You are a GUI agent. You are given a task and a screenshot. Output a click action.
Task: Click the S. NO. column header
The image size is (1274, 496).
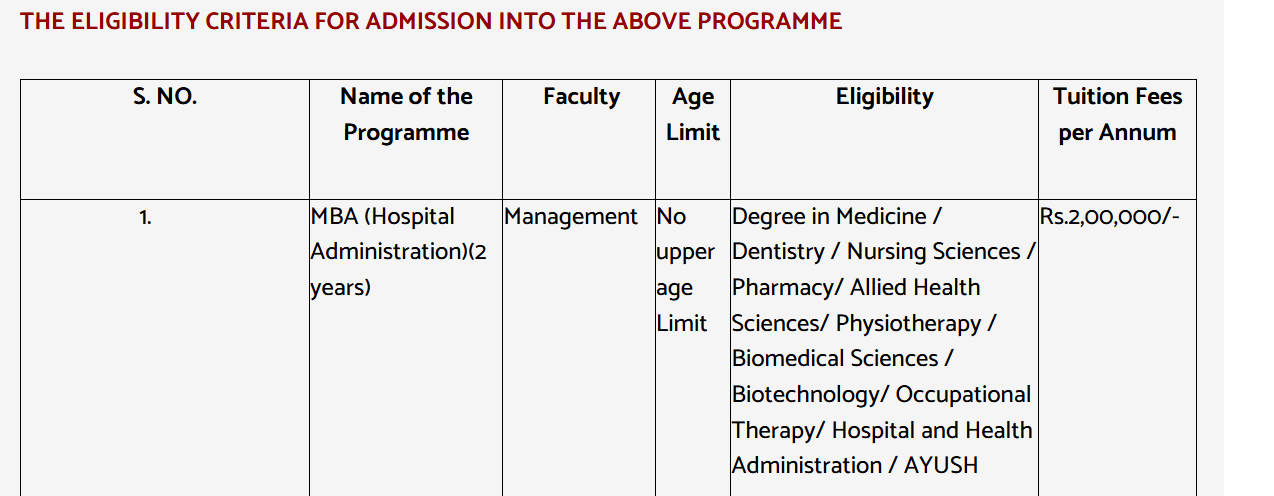point(165,97)
